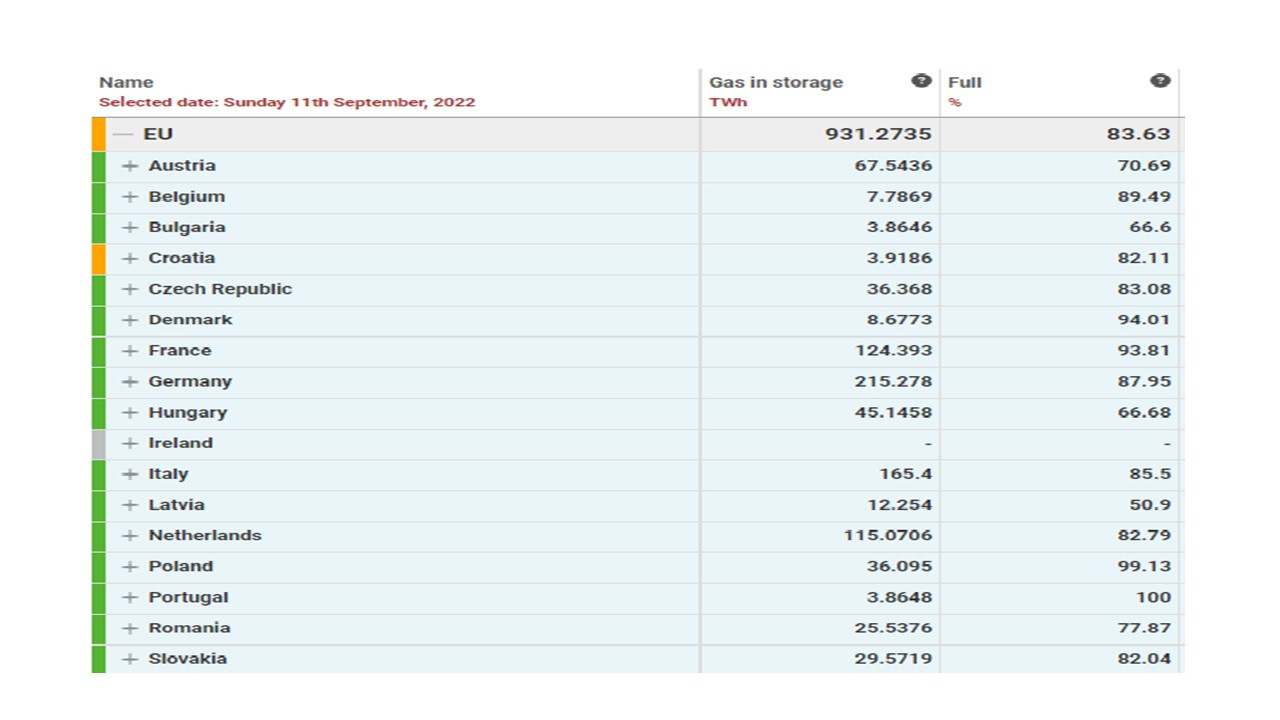Image resolution: width=1280 pixels, height=720 pixels.
Task: Select Portugal gas value 3.8648
Action: click(899, 597)
